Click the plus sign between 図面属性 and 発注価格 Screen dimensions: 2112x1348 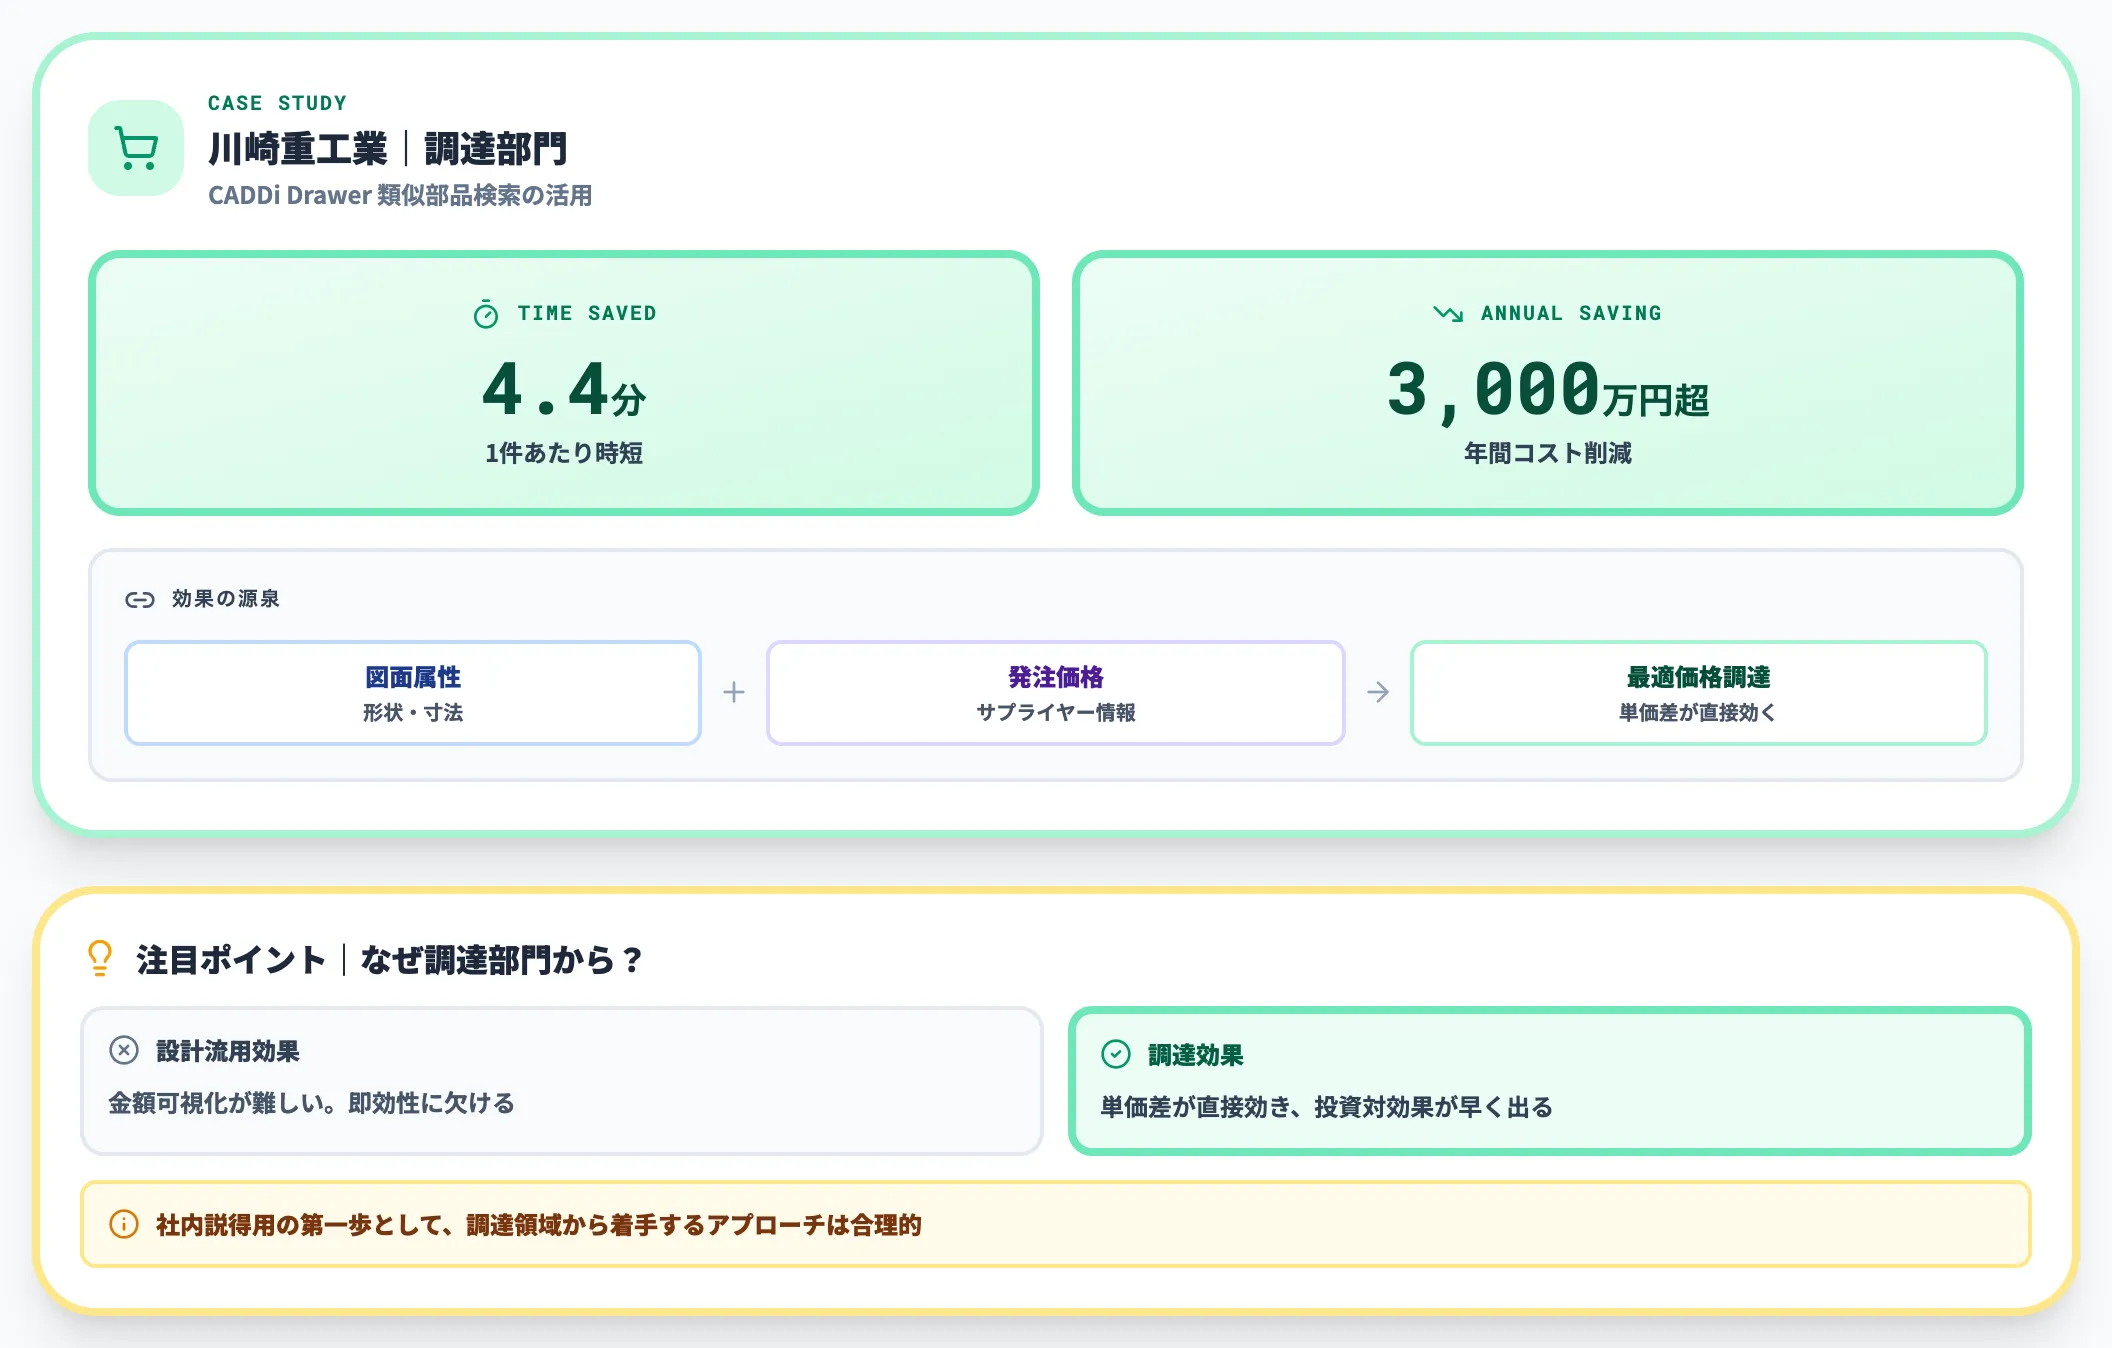[x=734, y=691]
